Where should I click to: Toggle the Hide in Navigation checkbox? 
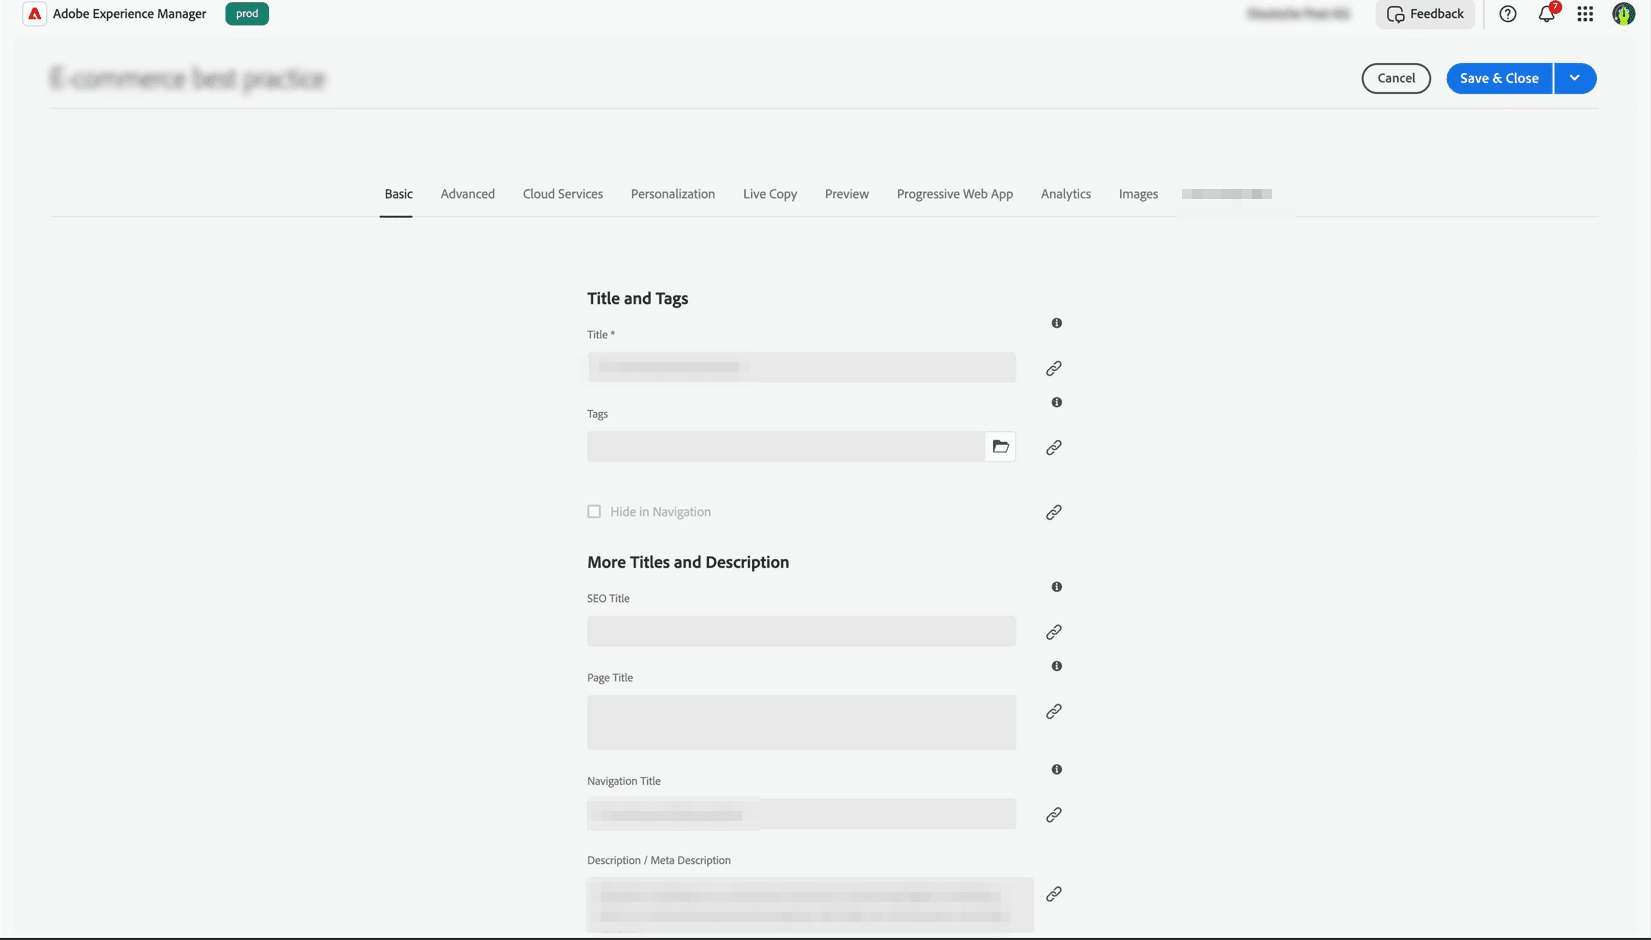594,511
